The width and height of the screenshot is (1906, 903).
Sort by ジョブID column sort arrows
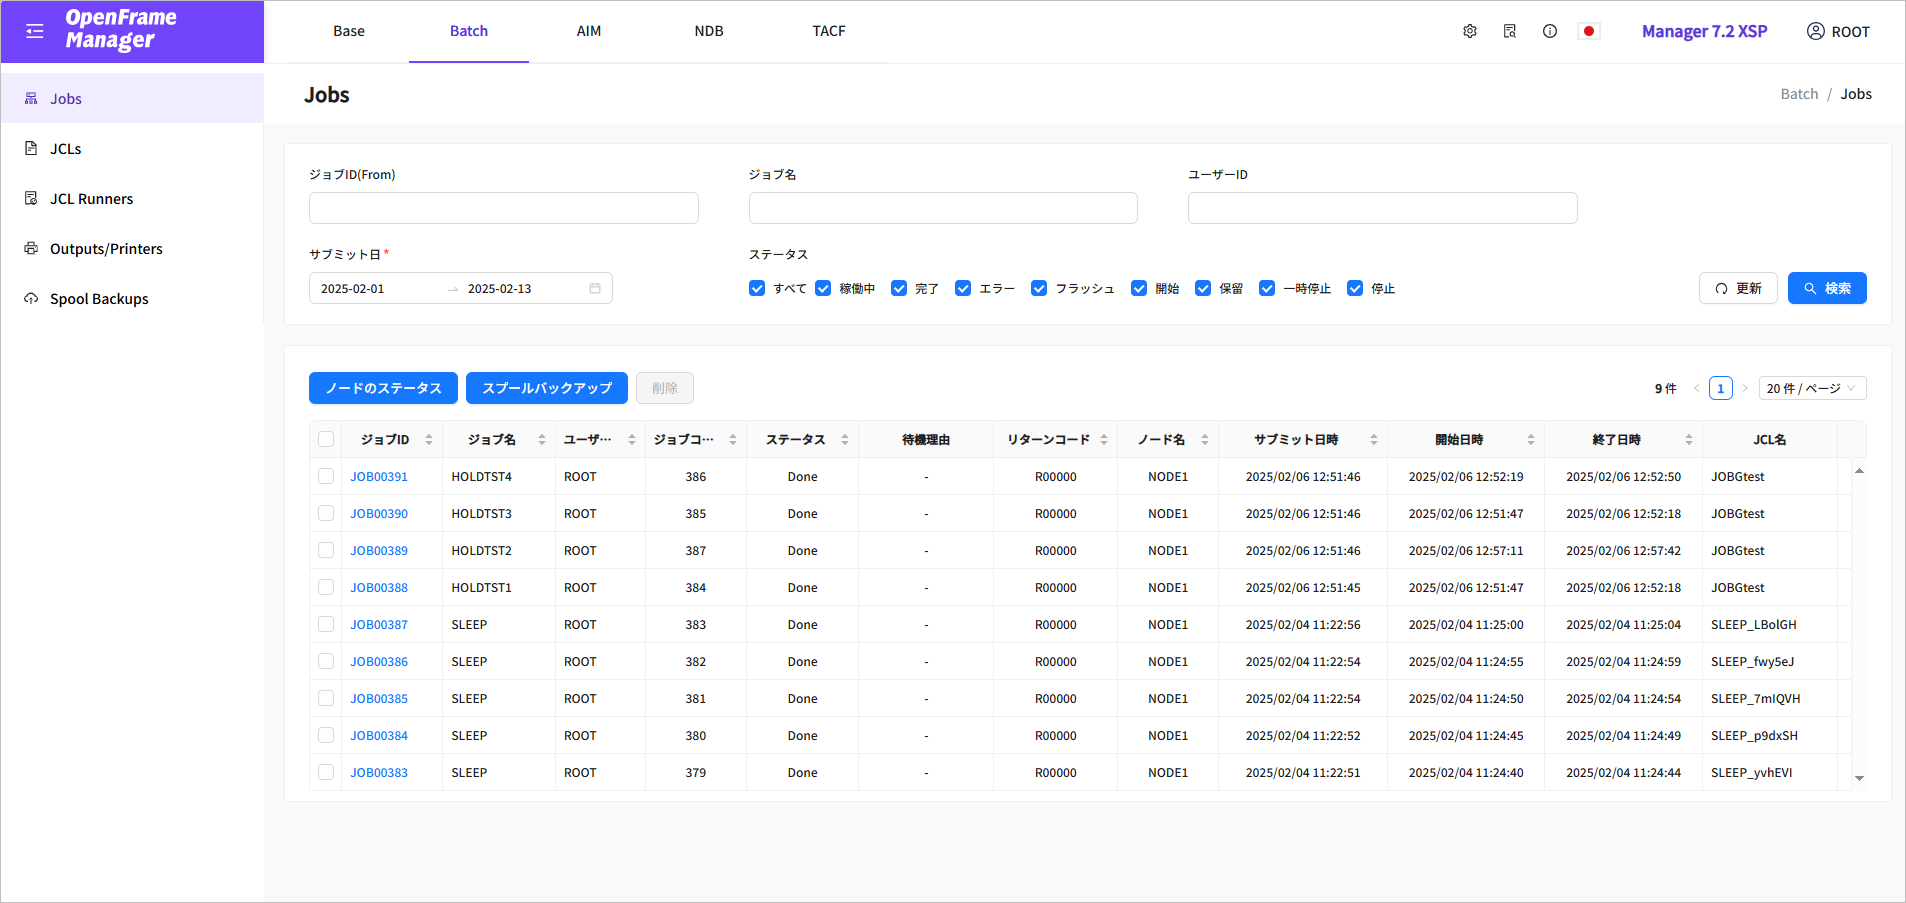pos(429,440)
